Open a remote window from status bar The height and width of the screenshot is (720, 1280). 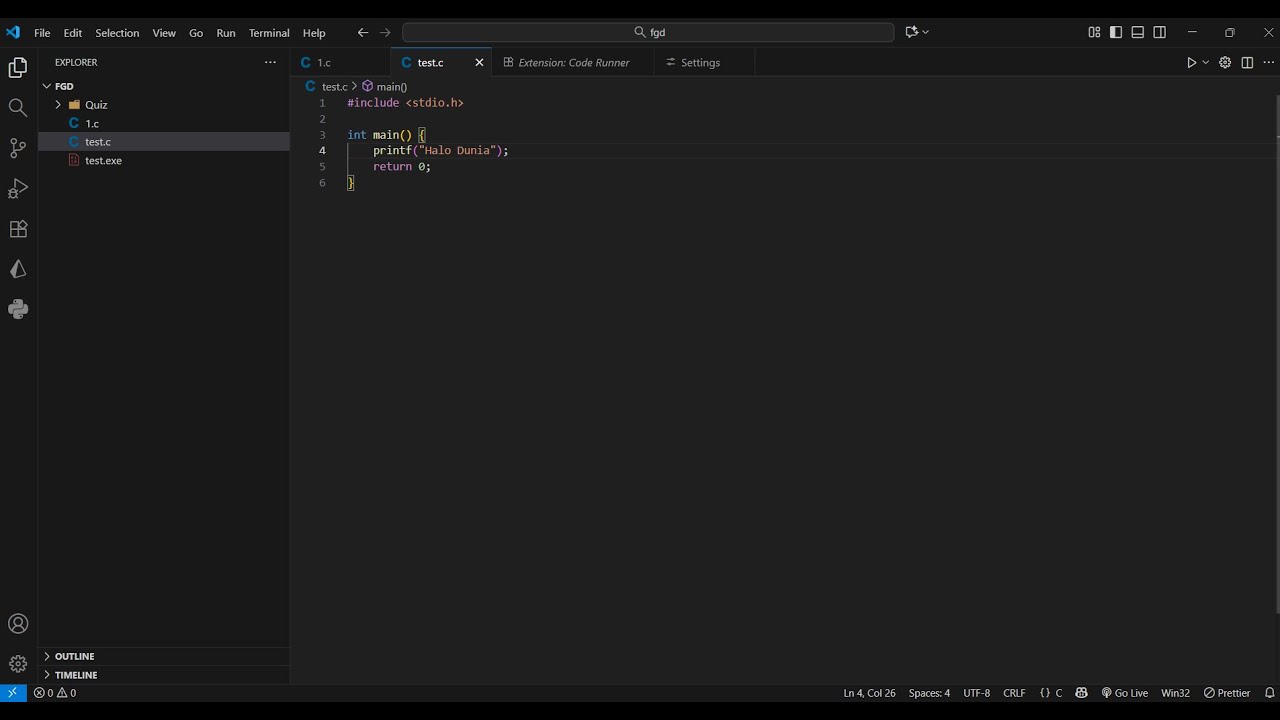(x=12, y=693)
